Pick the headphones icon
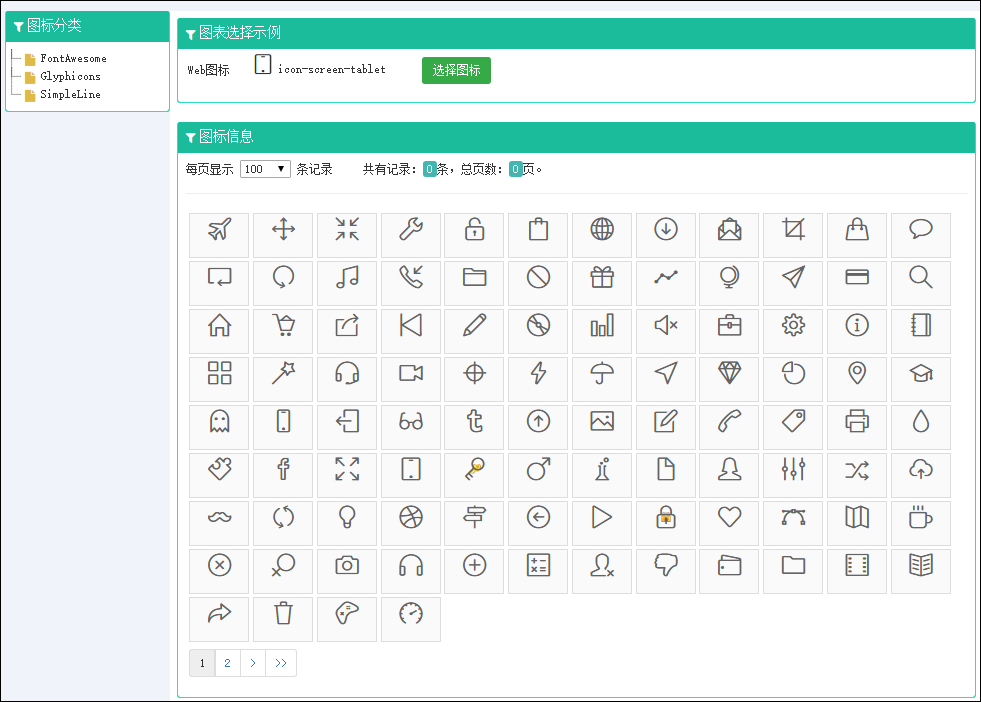 pyautogui.click(x=410, y=565)
